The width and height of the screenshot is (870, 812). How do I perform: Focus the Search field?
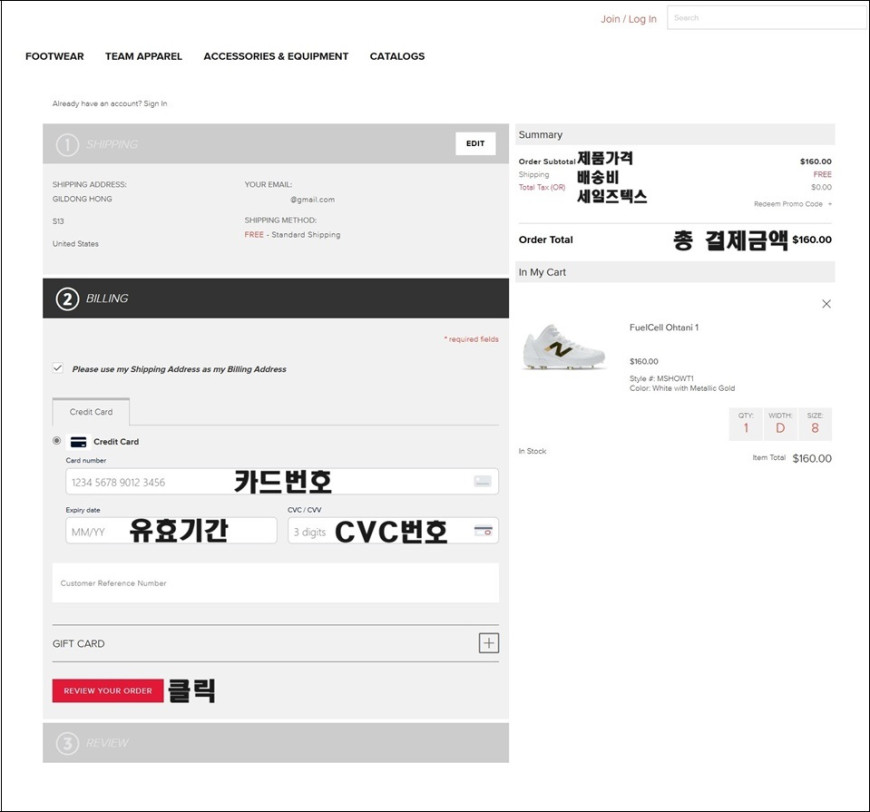766,18
